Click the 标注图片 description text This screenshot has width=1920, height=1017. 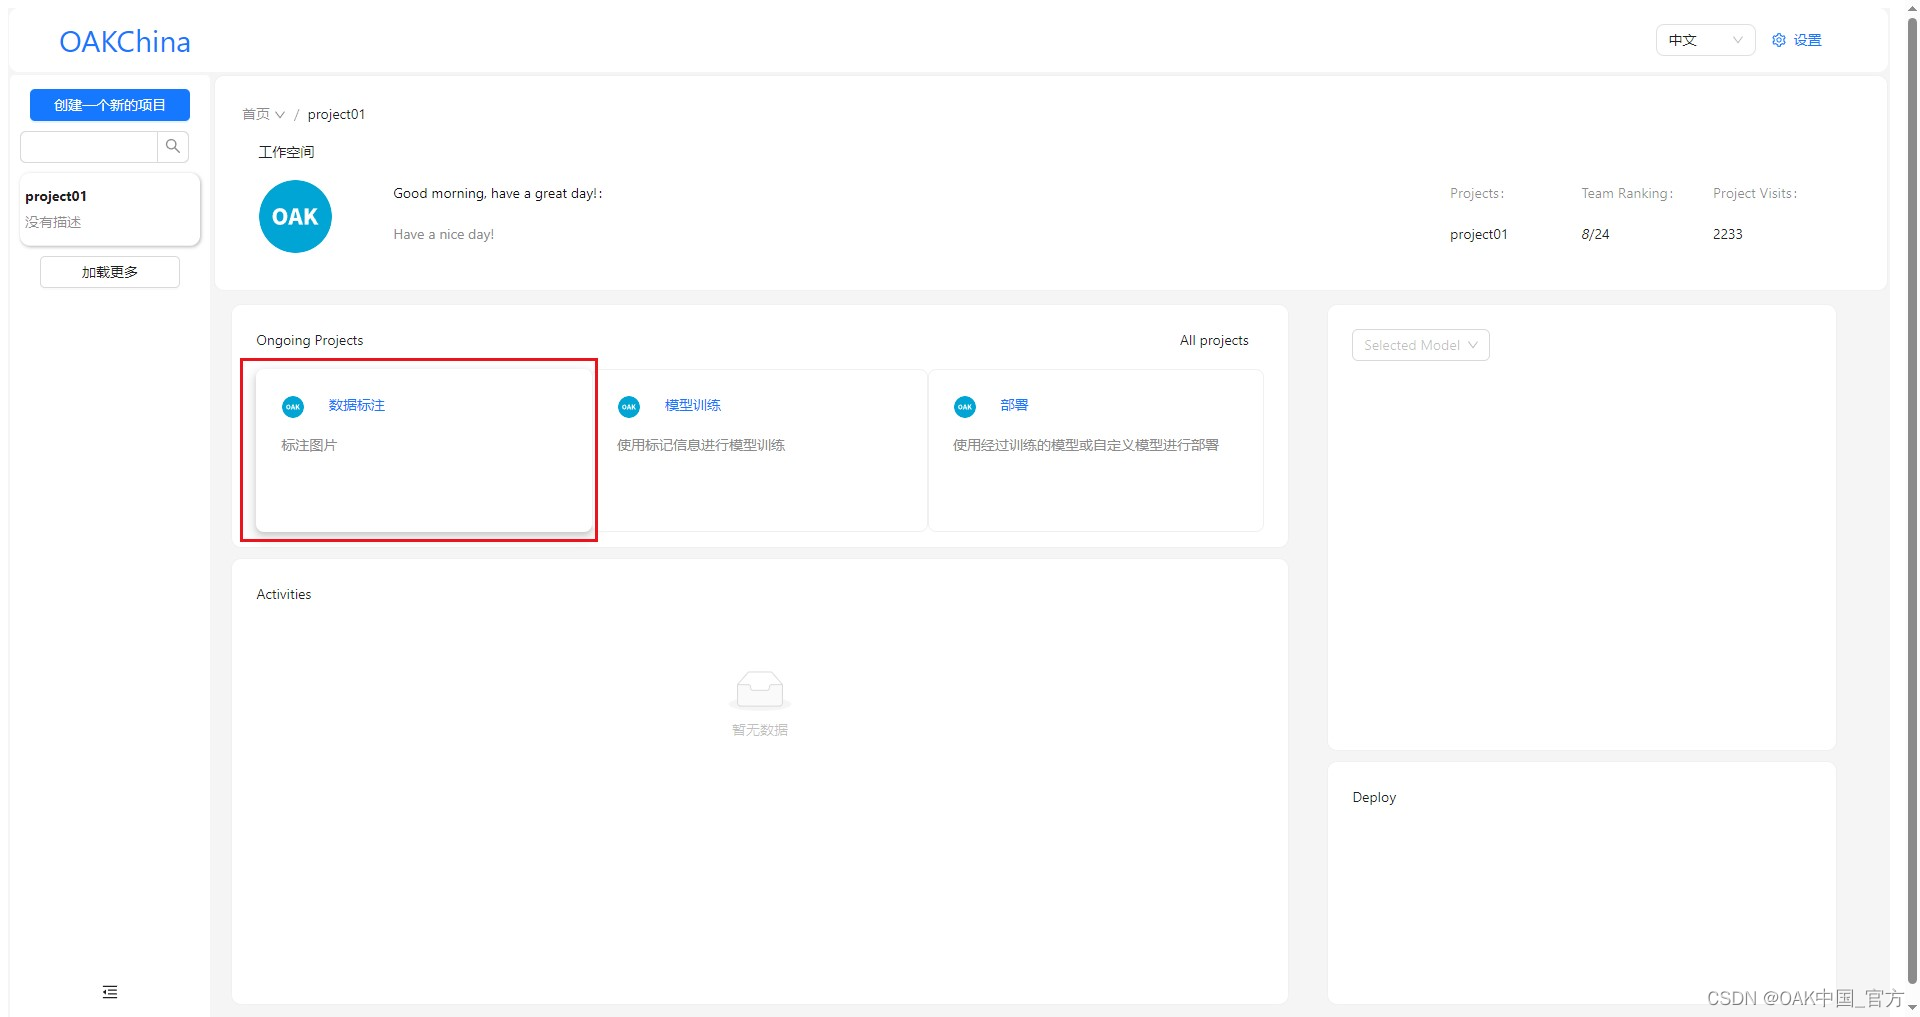click(309, 445)
